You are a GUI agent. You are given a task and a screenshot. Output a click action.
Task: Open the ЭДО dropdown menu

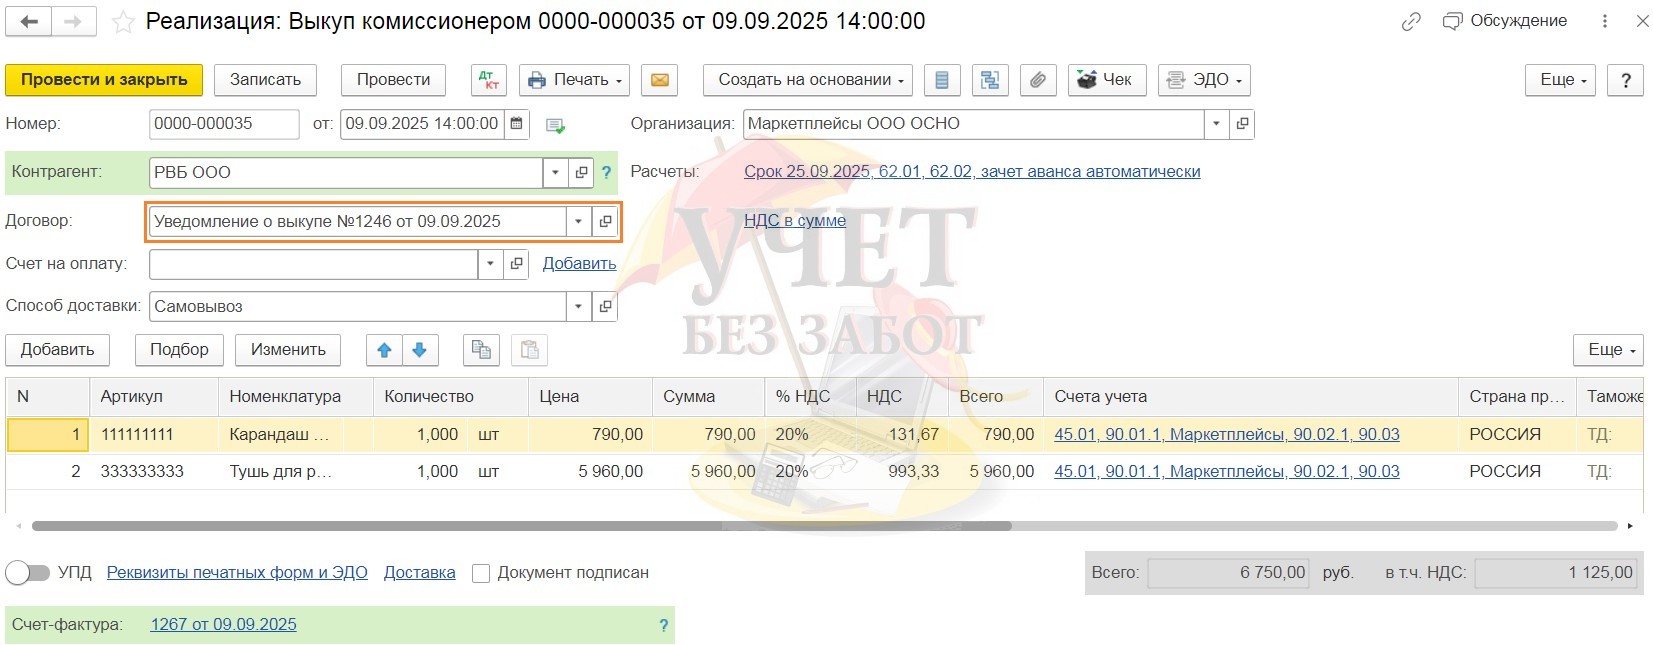1205,80
